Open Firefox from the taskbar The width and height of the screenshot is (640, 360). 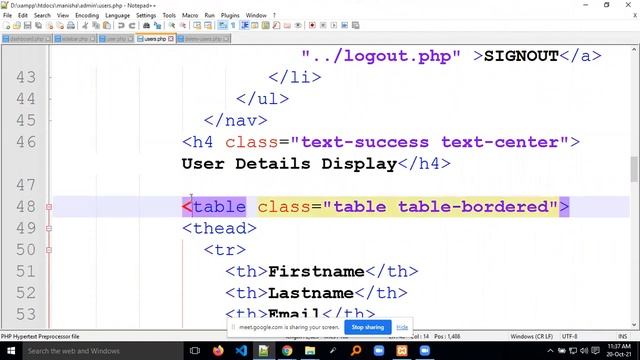point(218,351)
